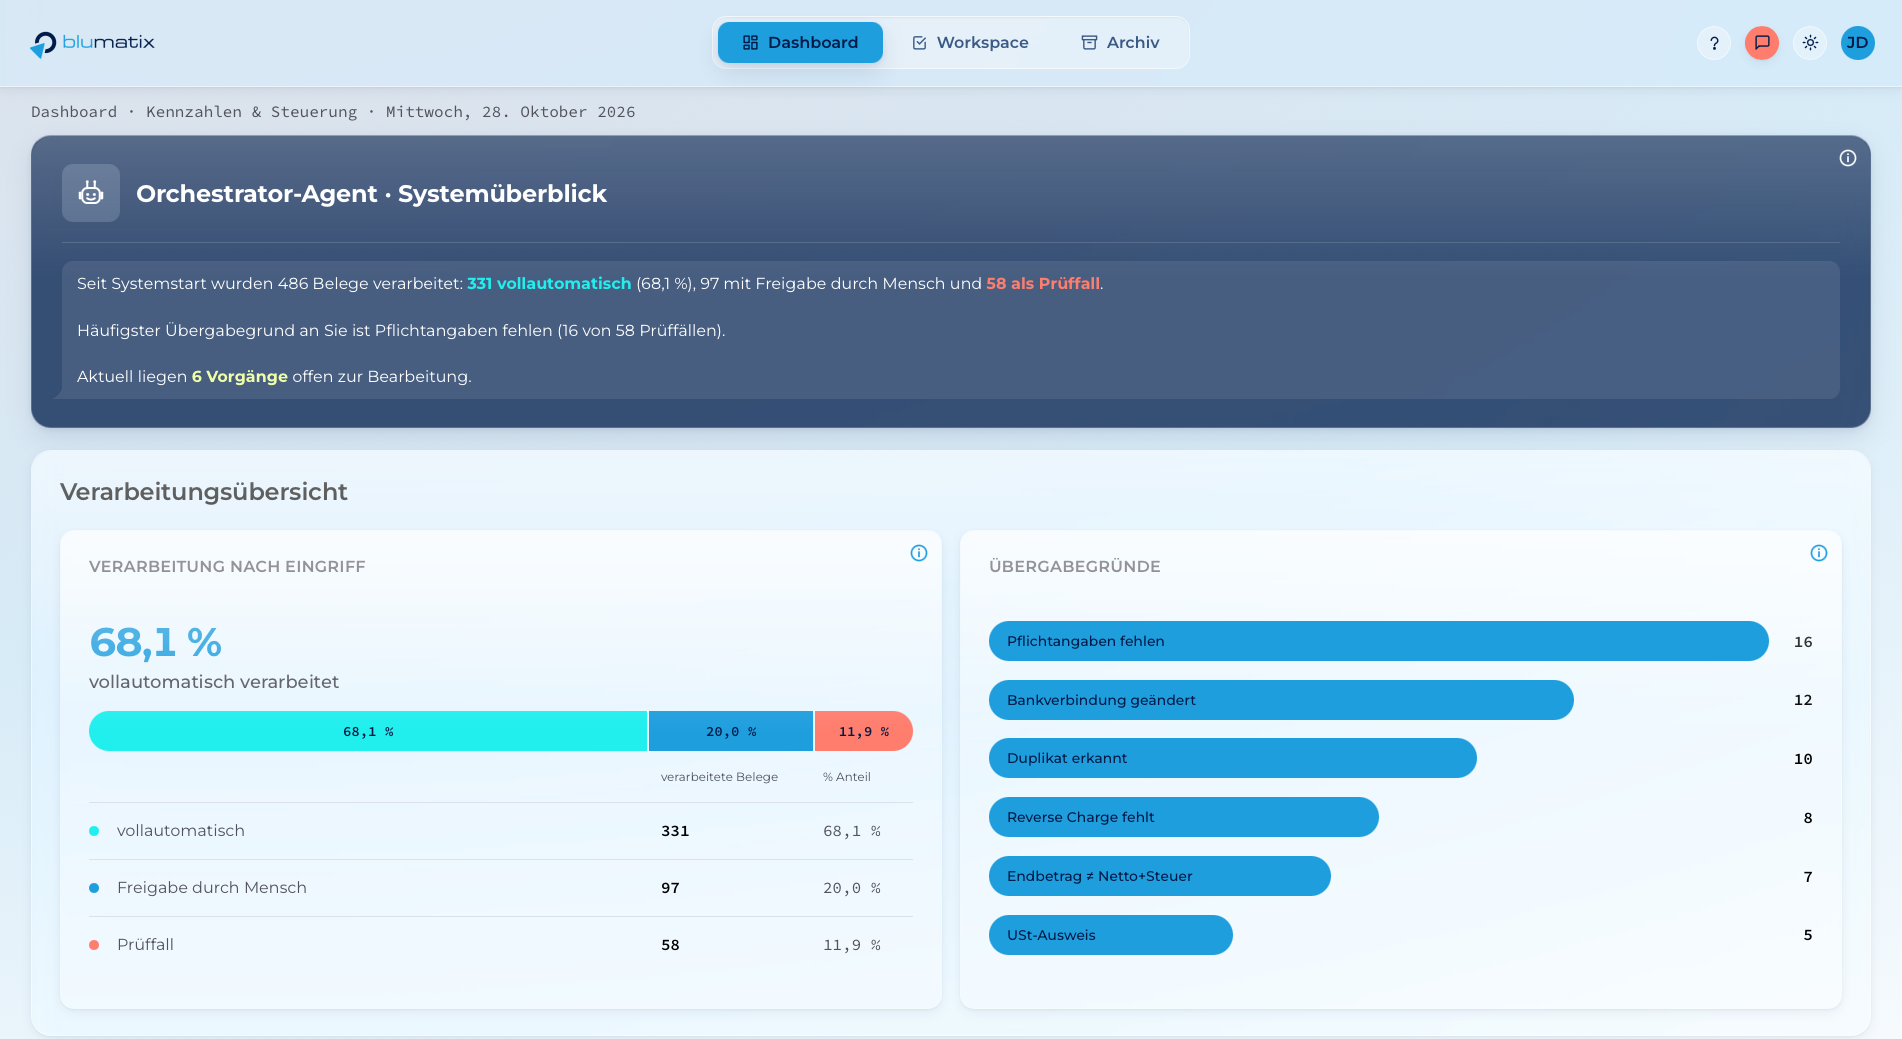1902x1039 pixels.
Task: Click the 'vollautomatisch' table row label
Action: coord(181,831)
